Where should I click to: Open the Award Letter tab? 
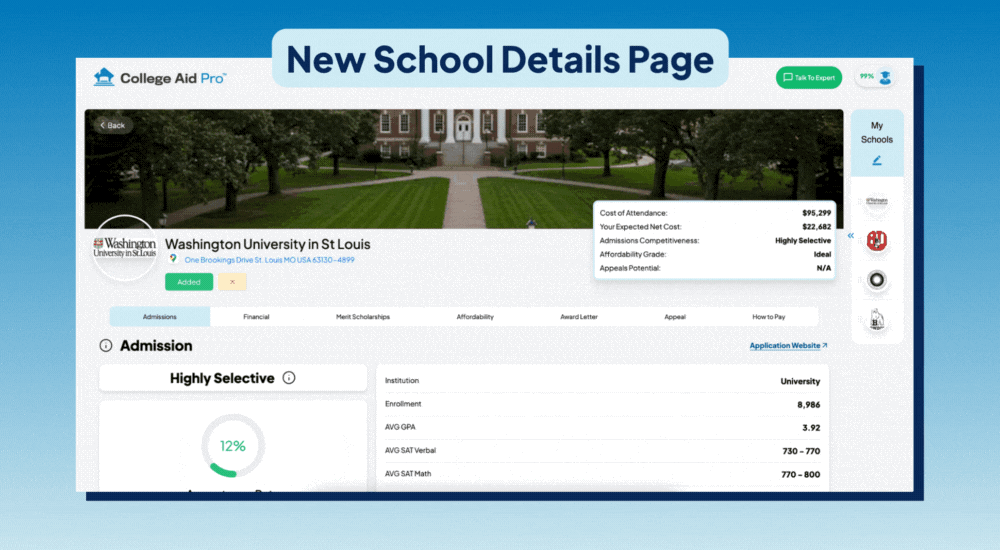point(579,316)
